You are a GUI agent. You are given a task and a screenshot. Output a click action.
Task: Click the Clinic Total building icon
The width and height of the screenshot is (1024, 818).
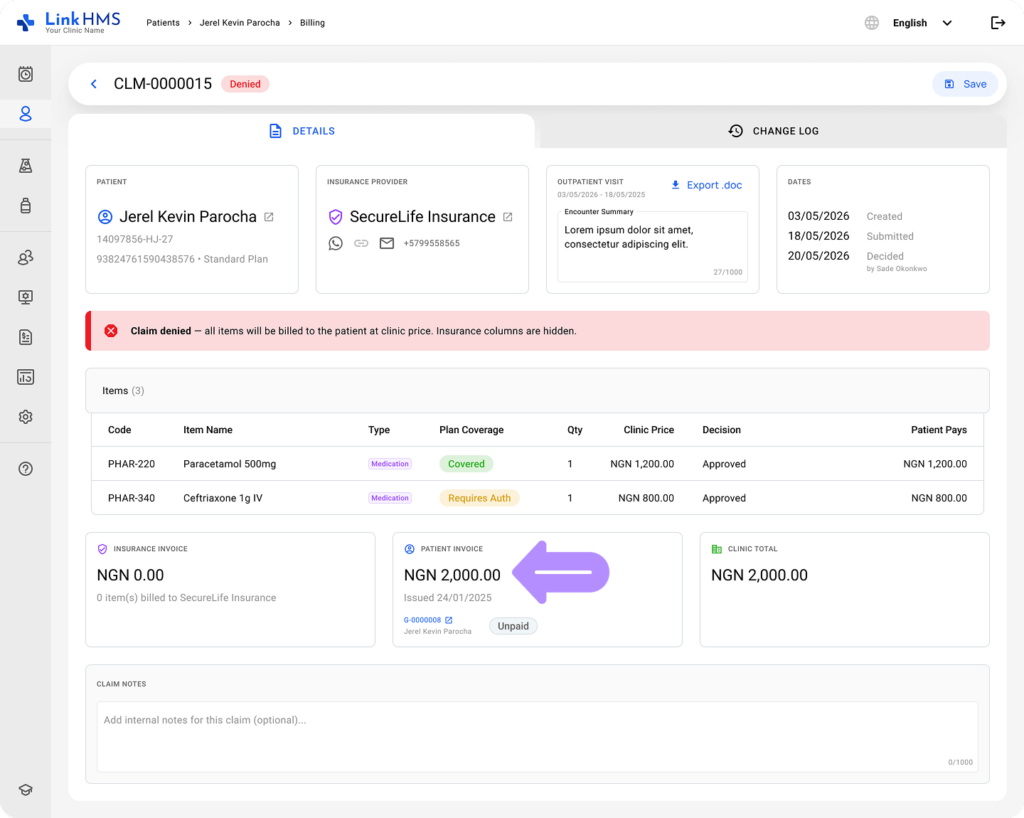pyautogui.click(x=716, y=549)
